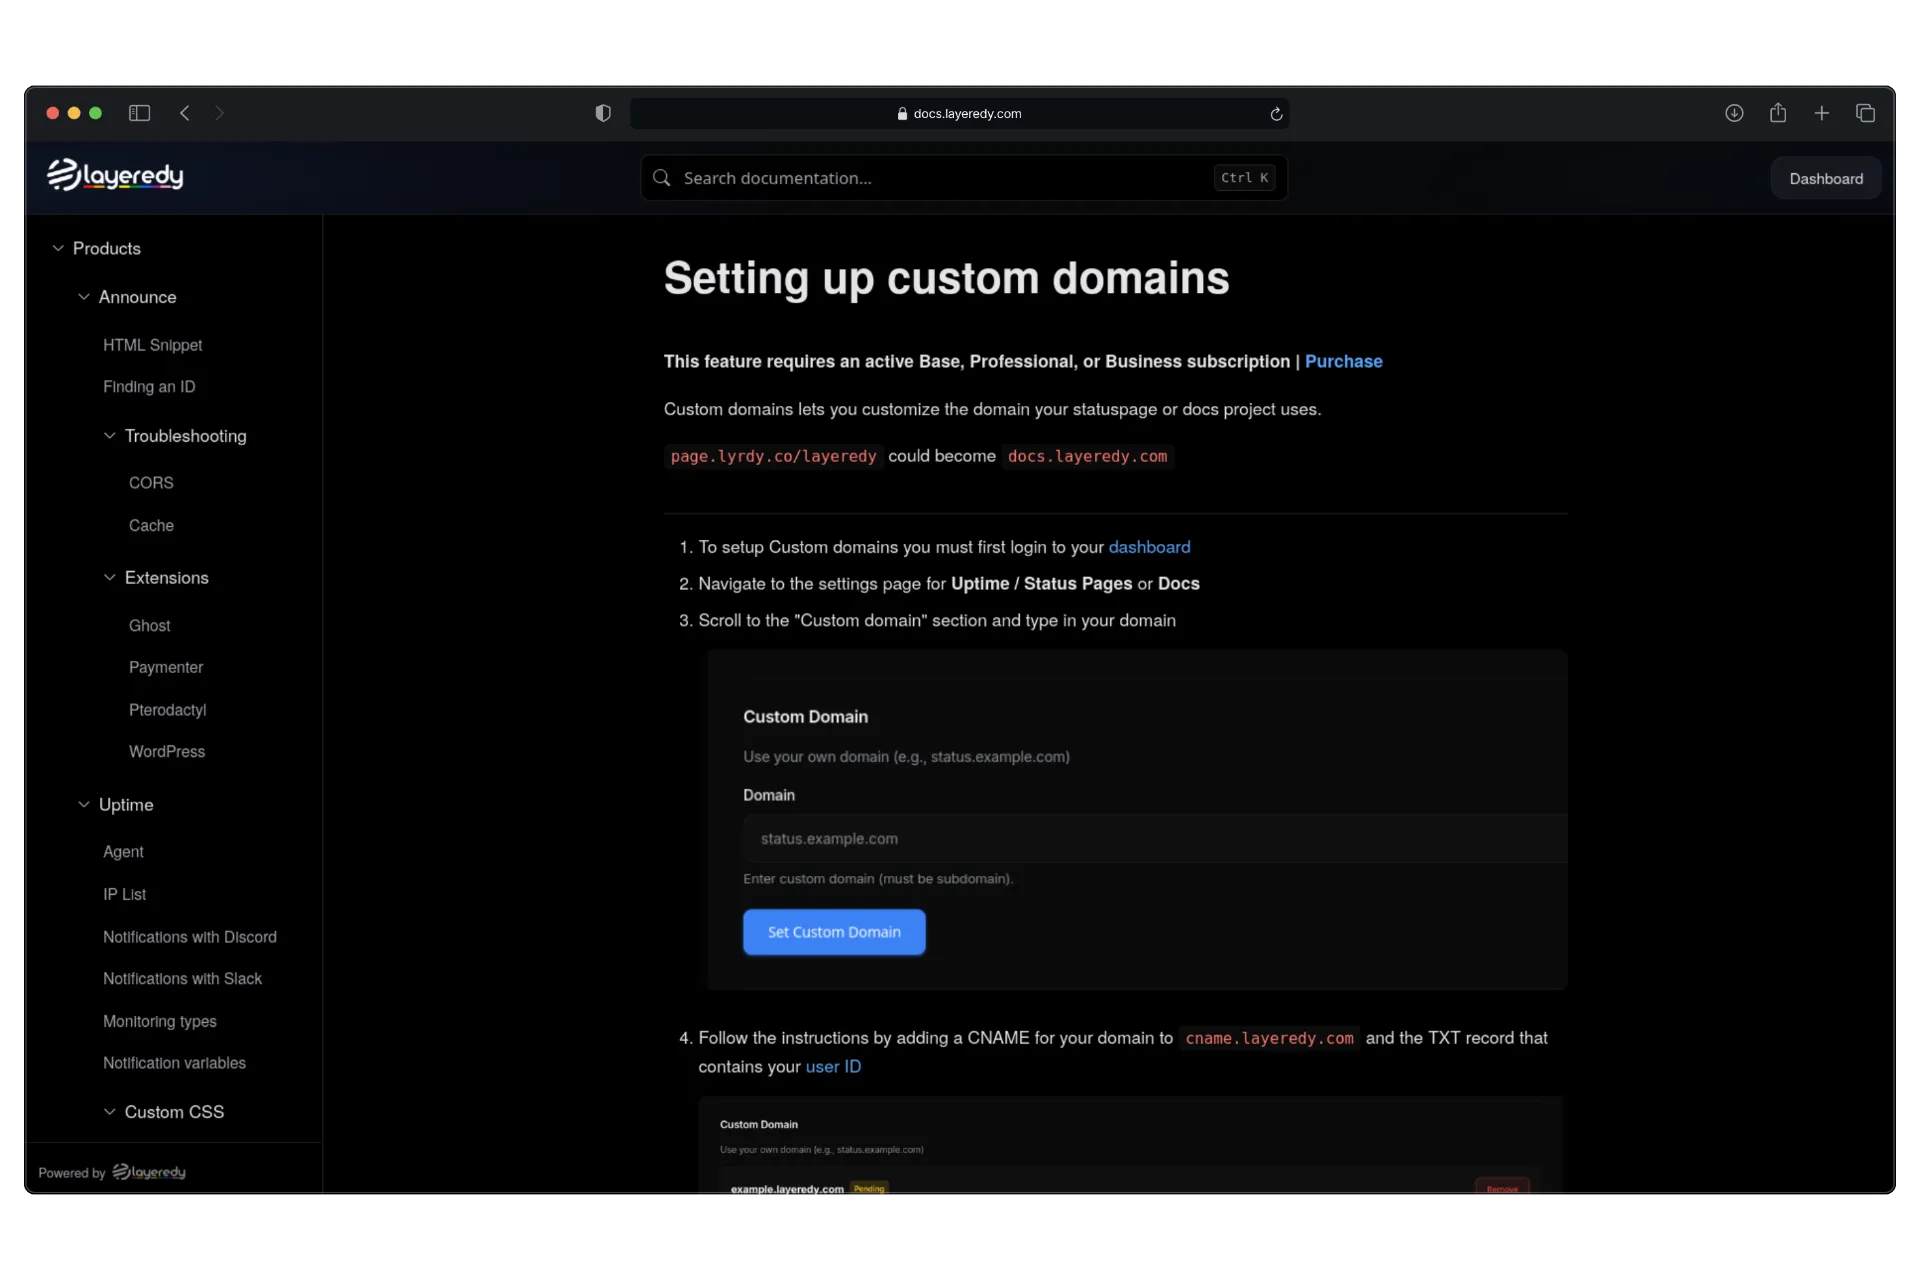This screenshot has width=1920, height=1280.
Task: Click the cname.layeredy.com code text
Action: [1269, 1039]
